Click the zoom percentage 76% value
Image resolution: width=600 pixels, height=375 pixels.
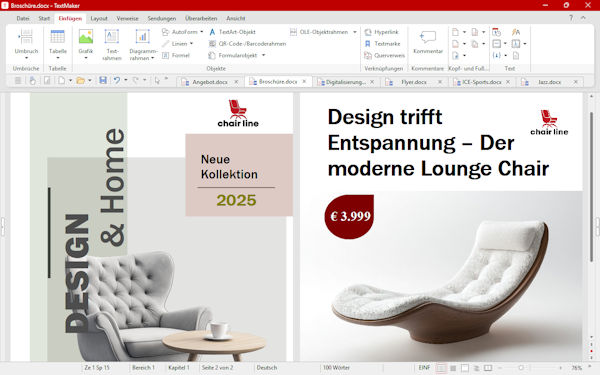tap(577, 368)
